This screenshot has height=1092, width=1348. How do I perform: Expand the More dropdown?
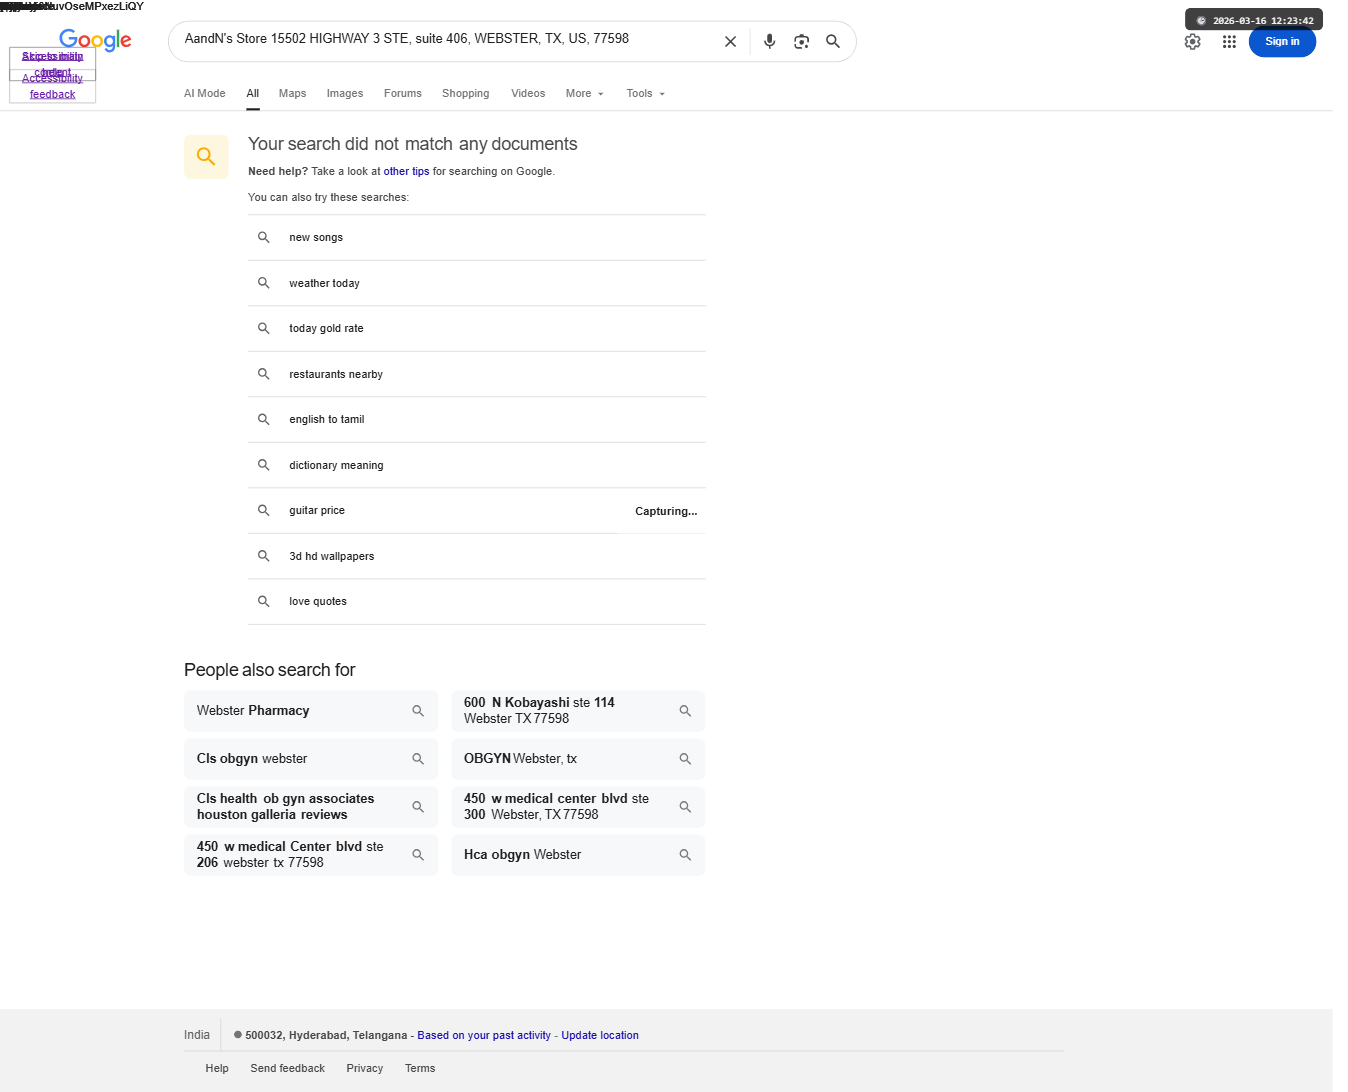tap(585, 94)
